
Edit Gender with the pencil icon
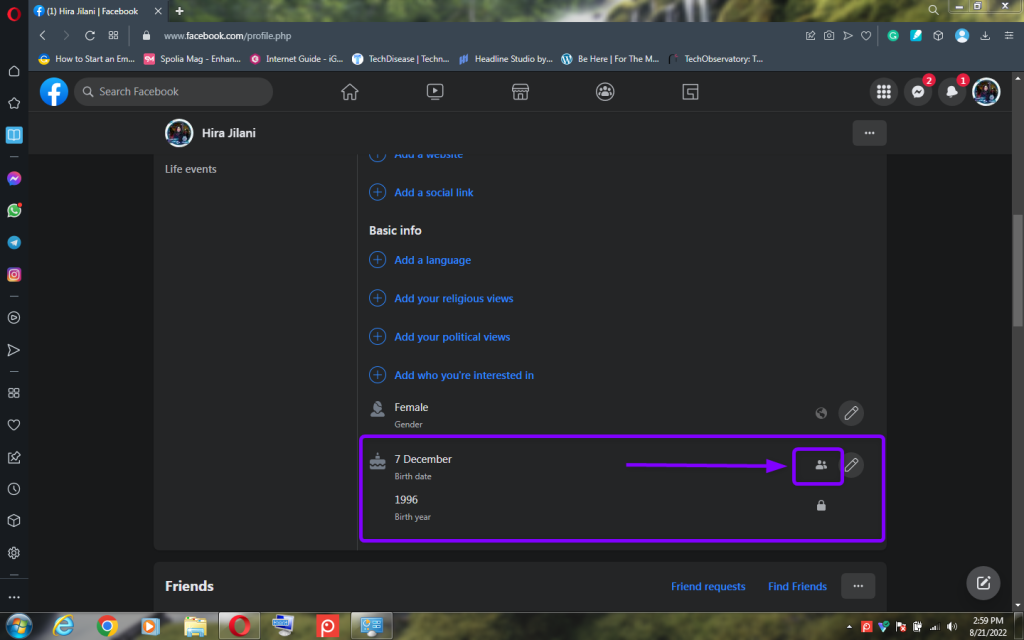click(850, 412)
